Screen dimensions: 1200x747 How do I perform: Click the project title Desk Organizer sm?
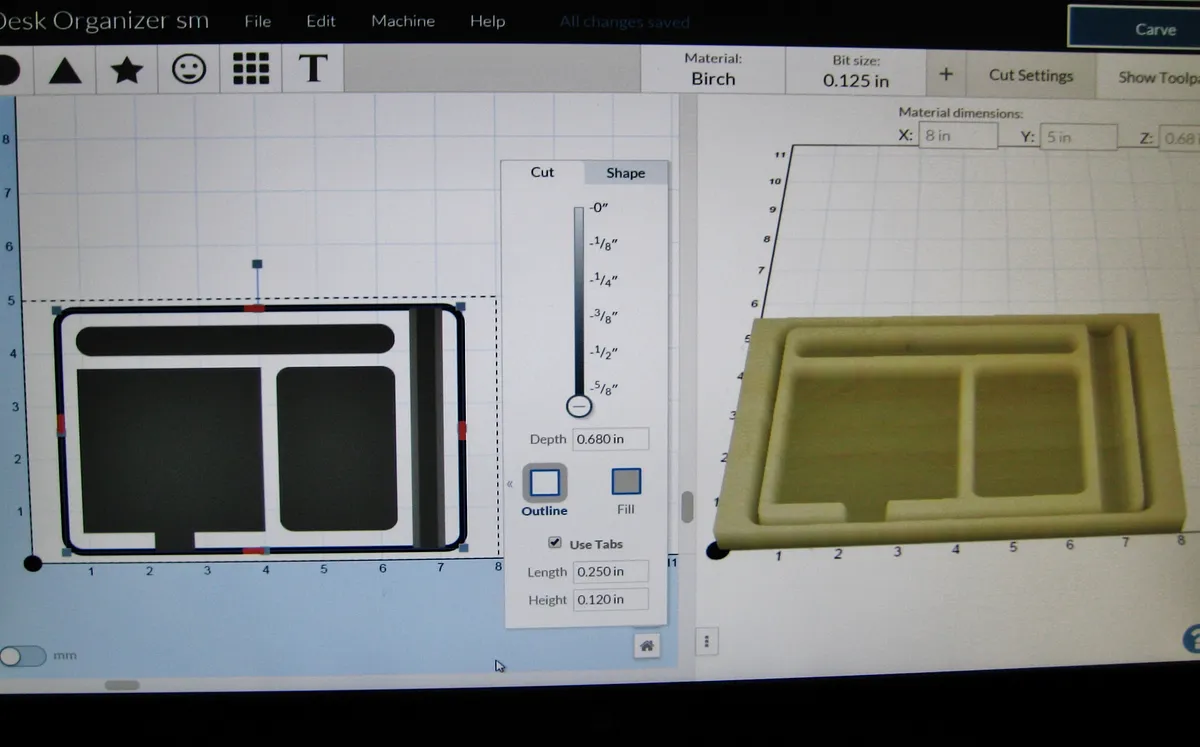point(104,20)
